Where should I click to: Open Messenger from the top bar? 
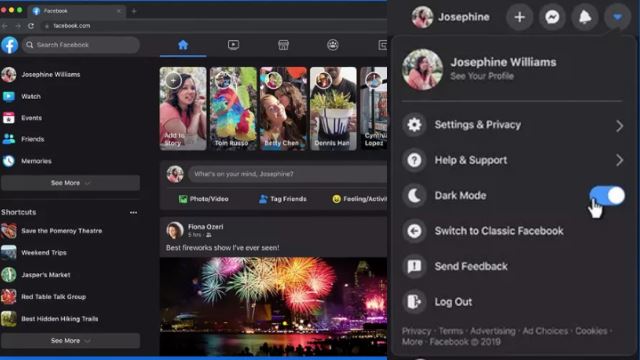(552, 17)
